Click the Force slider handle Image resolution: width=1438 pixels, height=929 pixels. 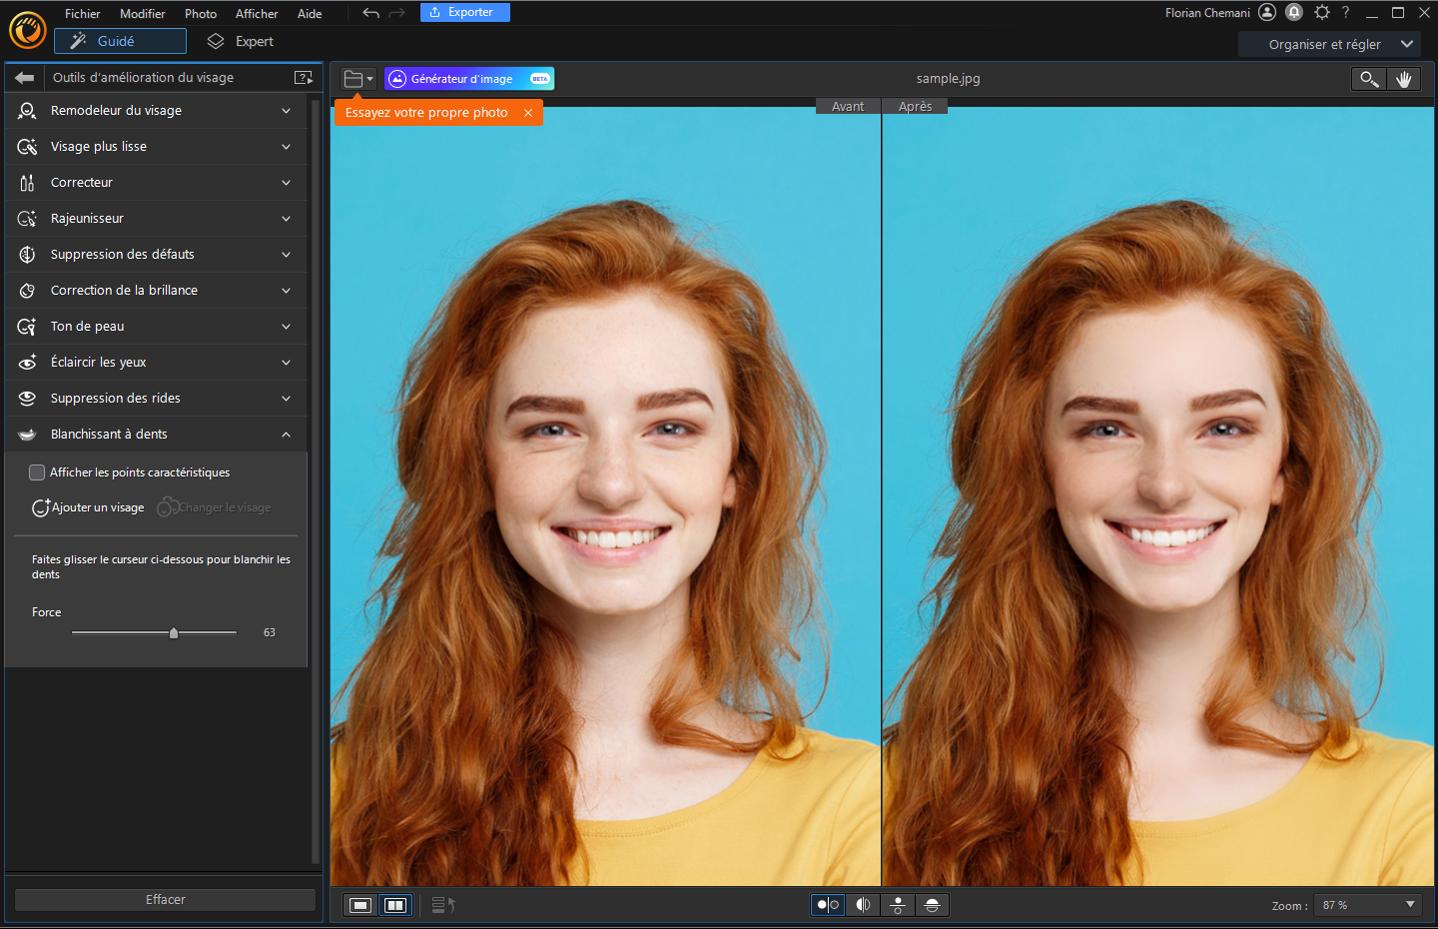174,633
